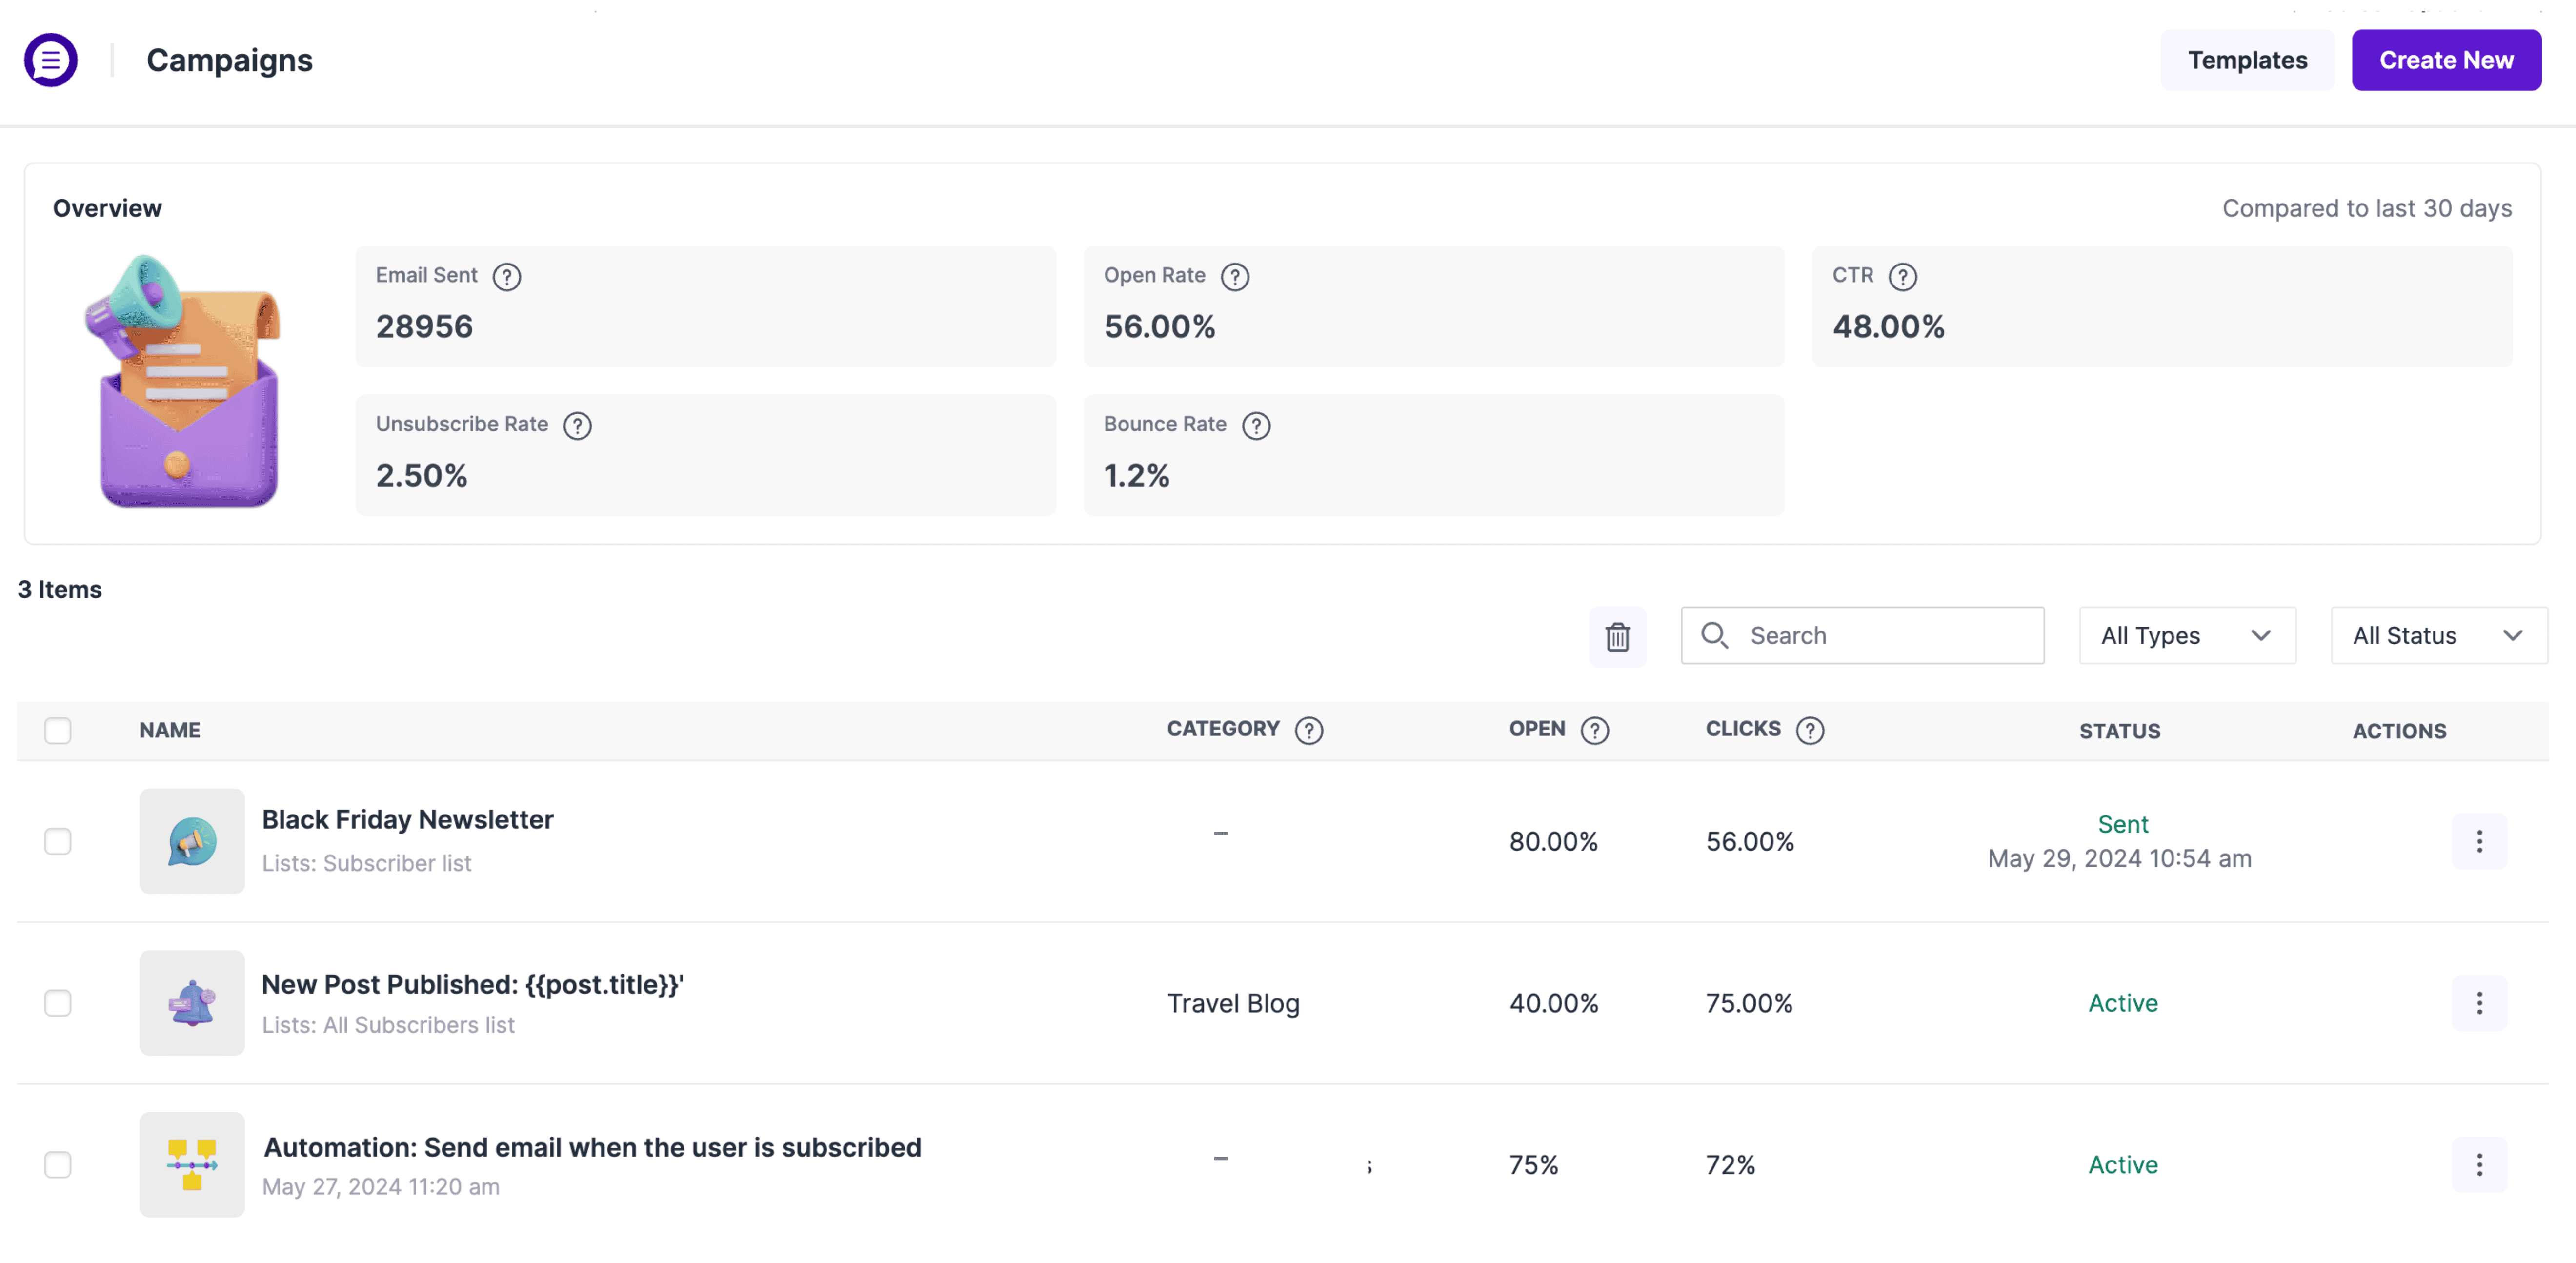2576x1263 pixels.
Task: Click the search magnifier icon
Action: [1714, 635]
